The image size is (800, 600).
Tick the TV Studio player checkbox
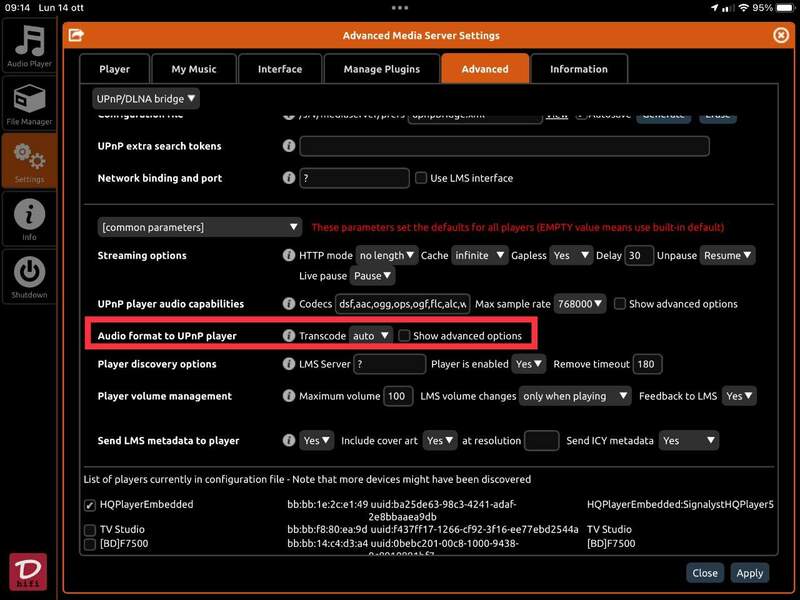click(x=90, y=530)
